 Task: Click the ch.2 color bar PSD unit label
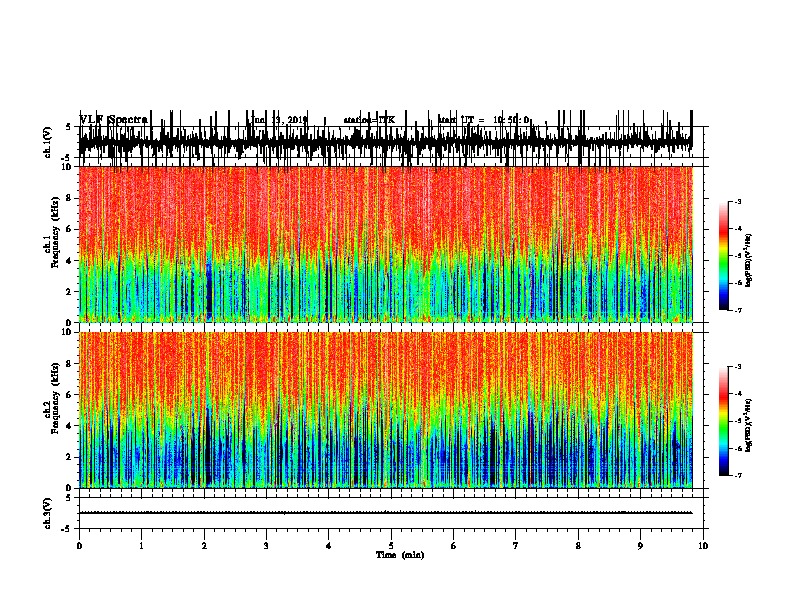(x=749, y=425)
